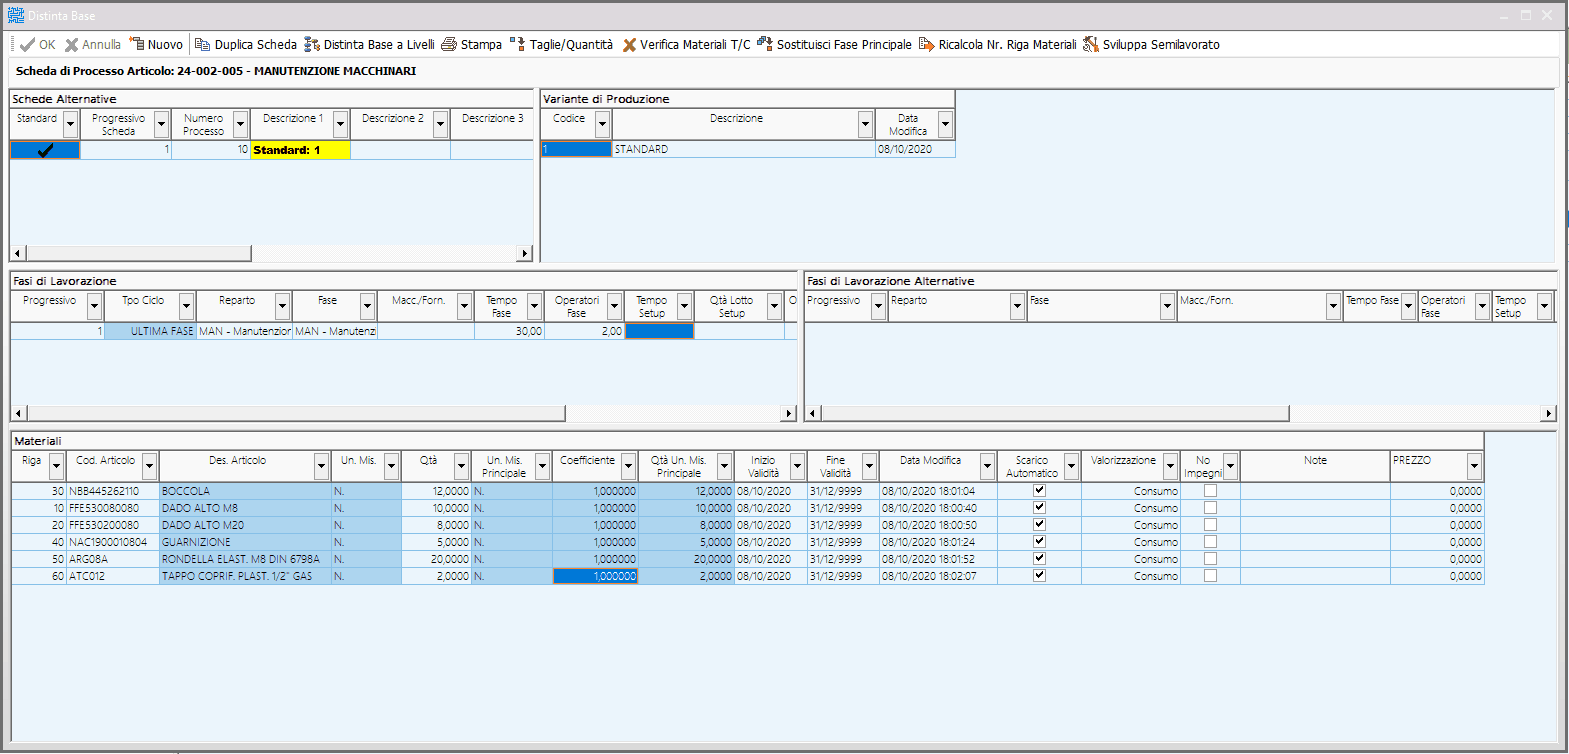
Task: Select the yellow Standard: 1 description cell
Action: [x=300, y=150]
